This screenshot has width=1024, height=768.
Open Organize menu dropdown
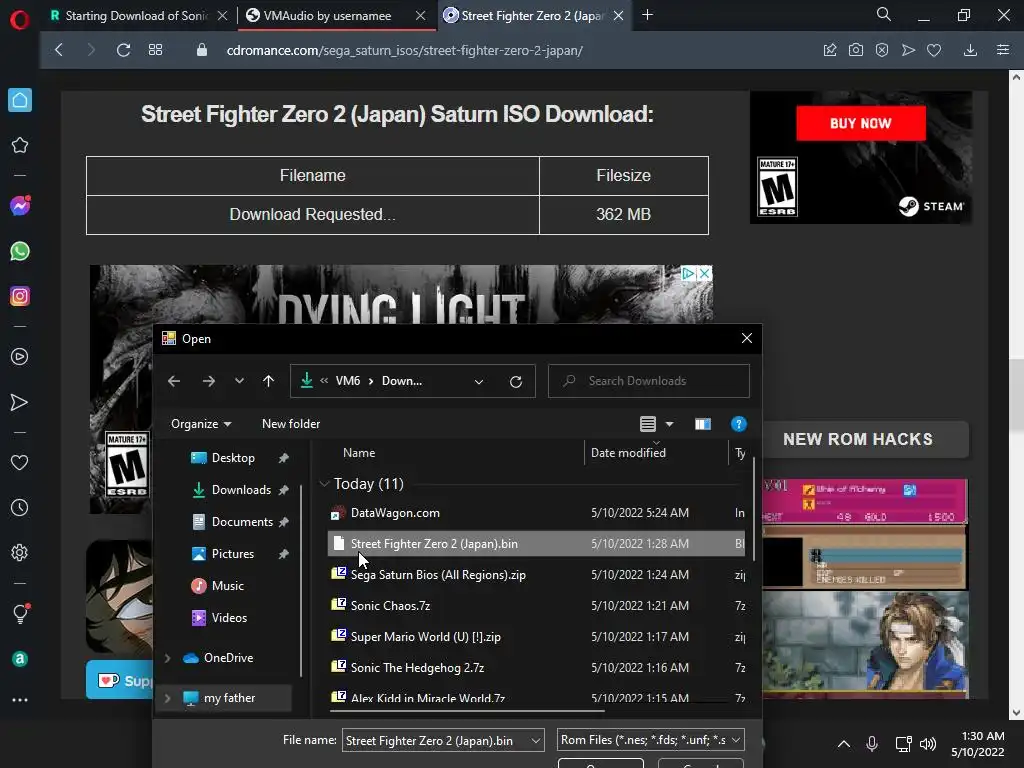click(x=200, y=424)
